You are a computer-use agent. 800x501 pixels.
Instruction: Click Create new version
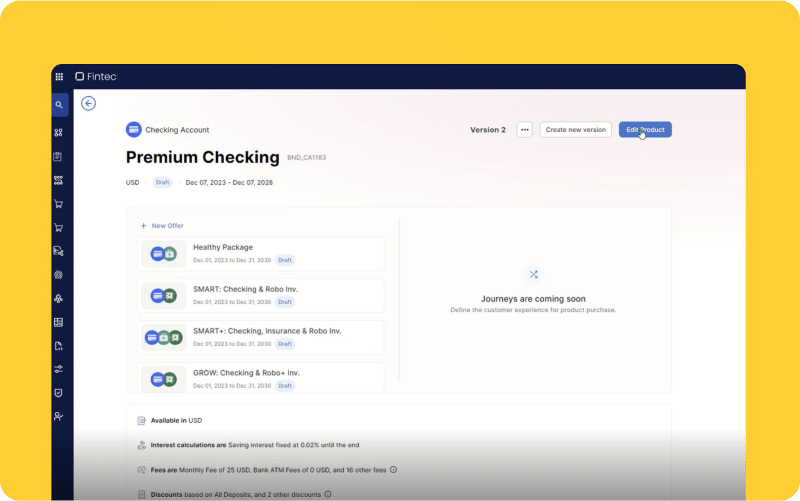576,130
